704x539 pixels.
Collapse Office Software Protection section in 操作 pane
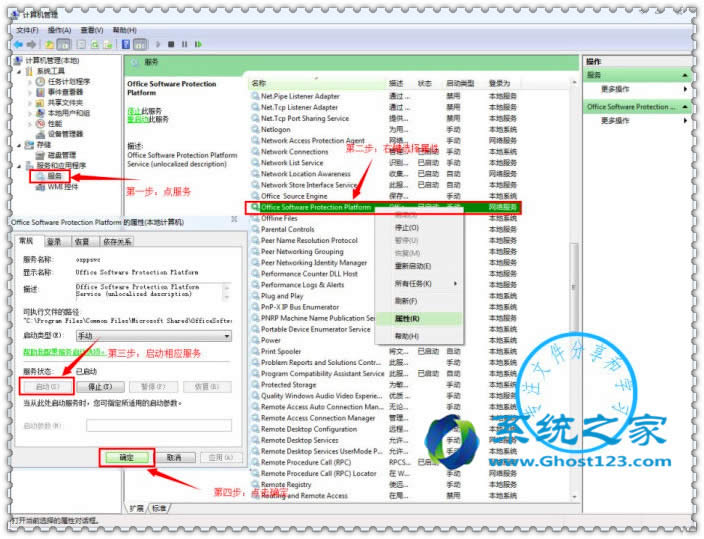[685, 107]
